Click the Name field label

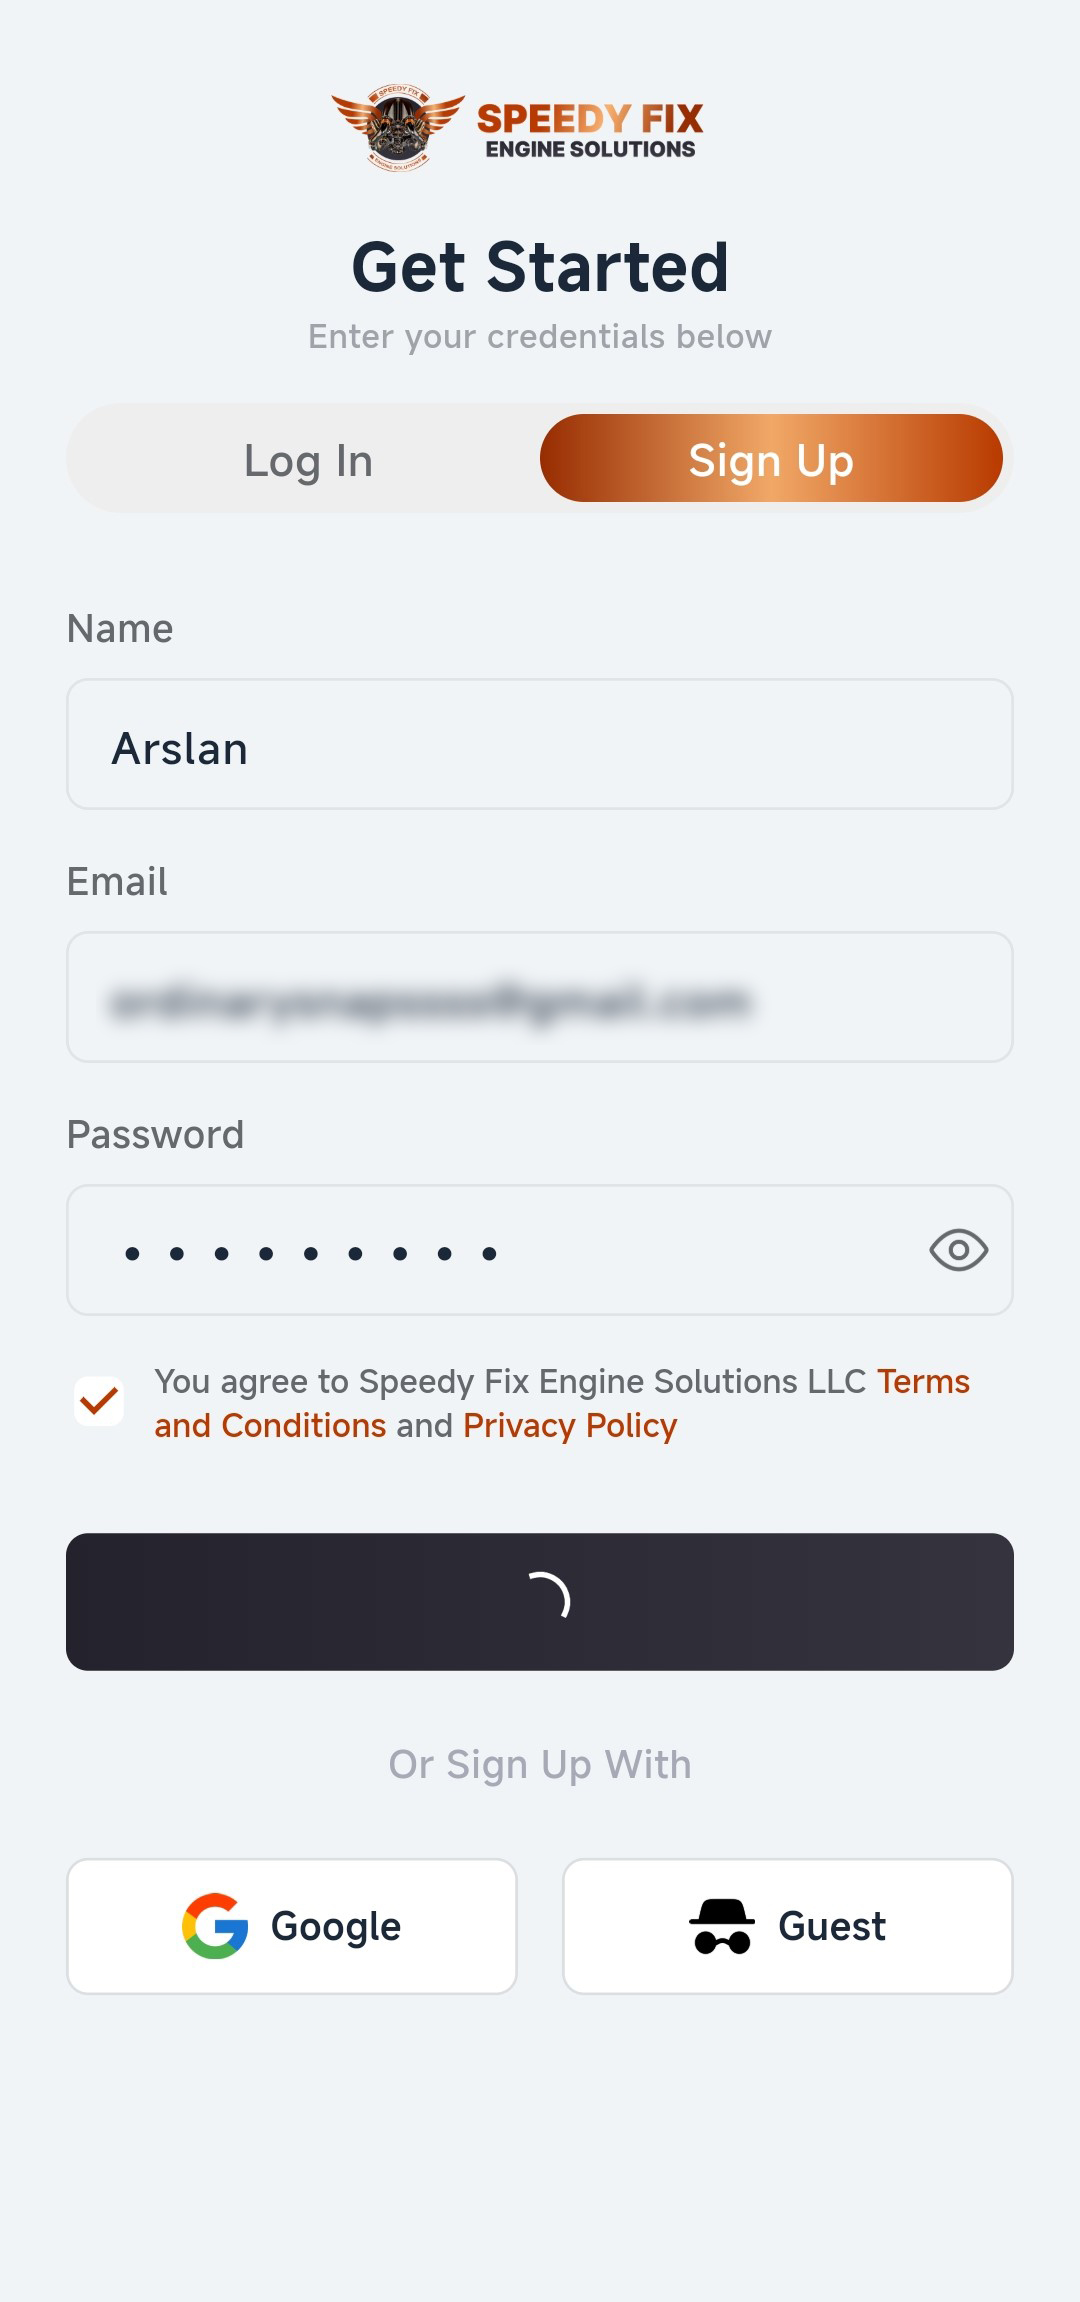120,629
